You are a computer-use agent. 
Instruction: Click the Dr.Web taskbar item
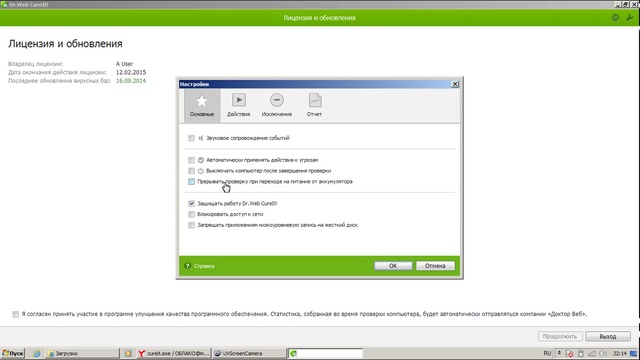point(325,353)
